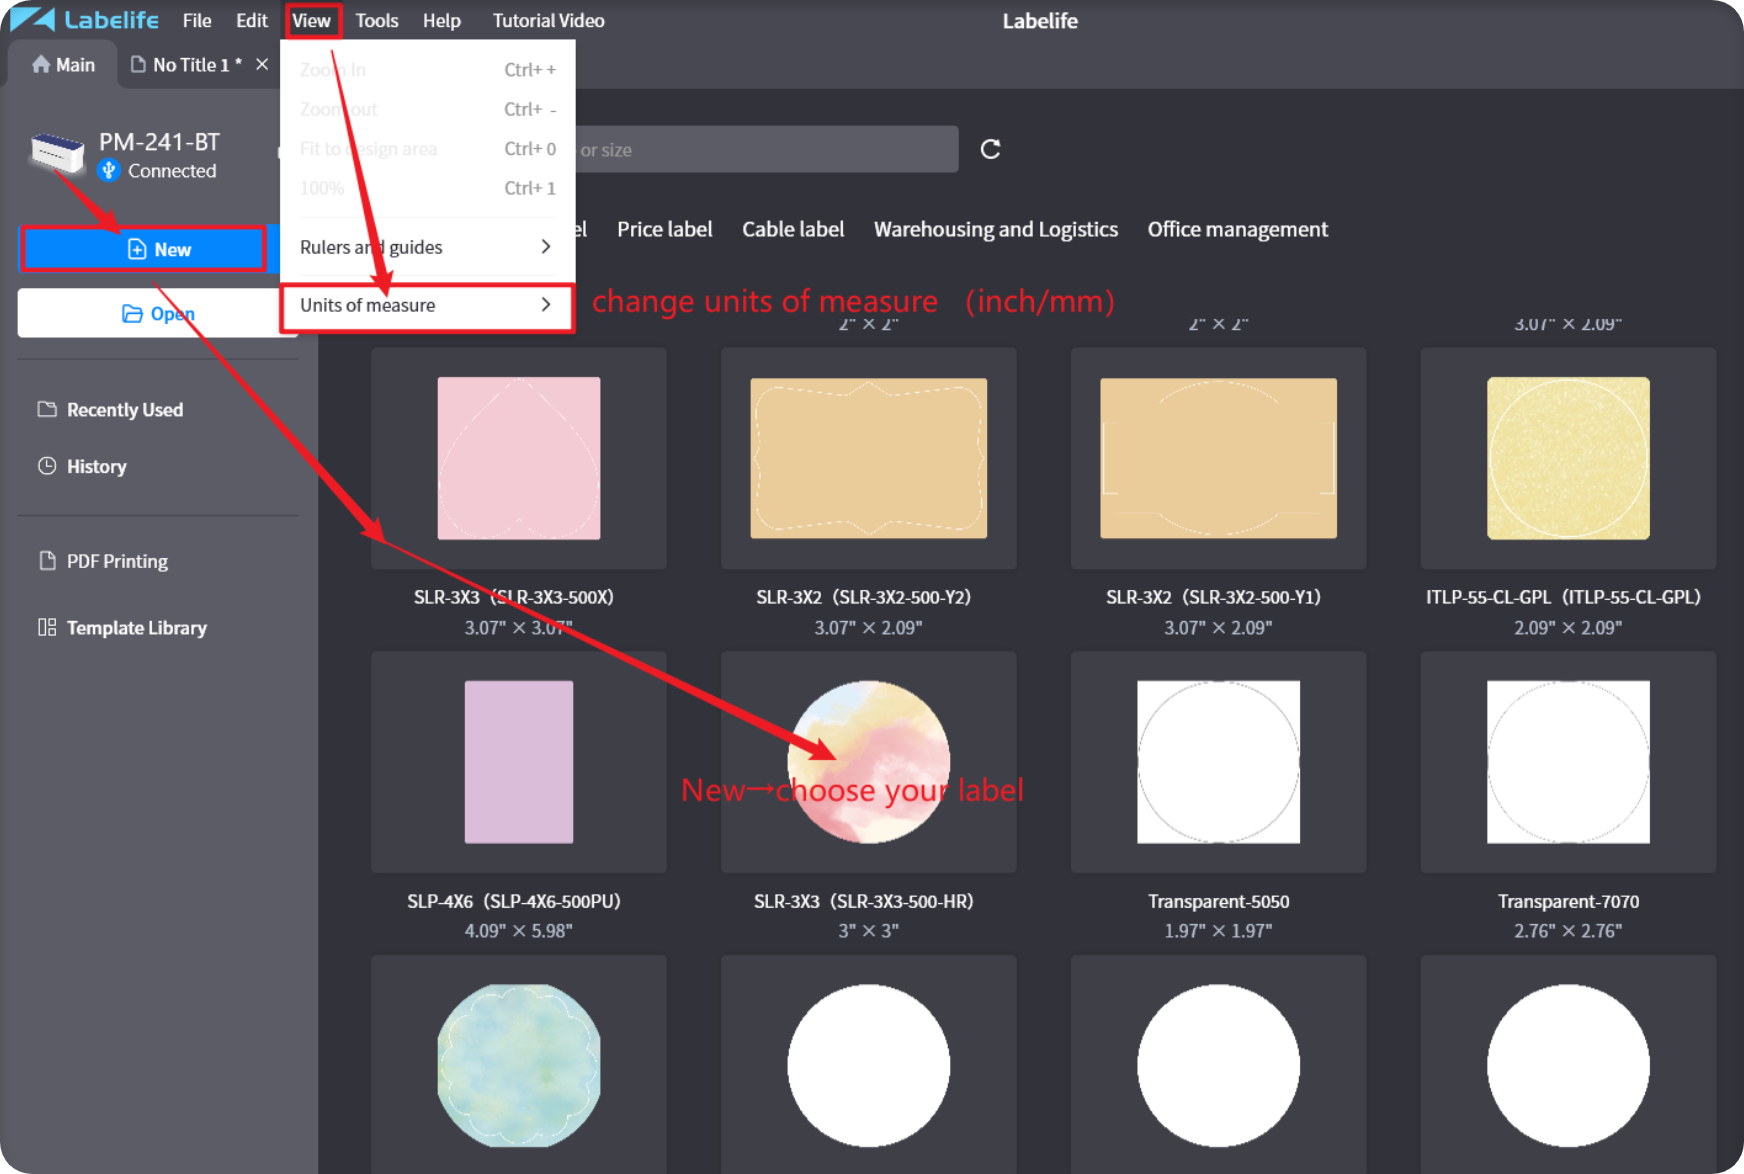
Task: Click the label search input field
Action: tap(765, 149)
